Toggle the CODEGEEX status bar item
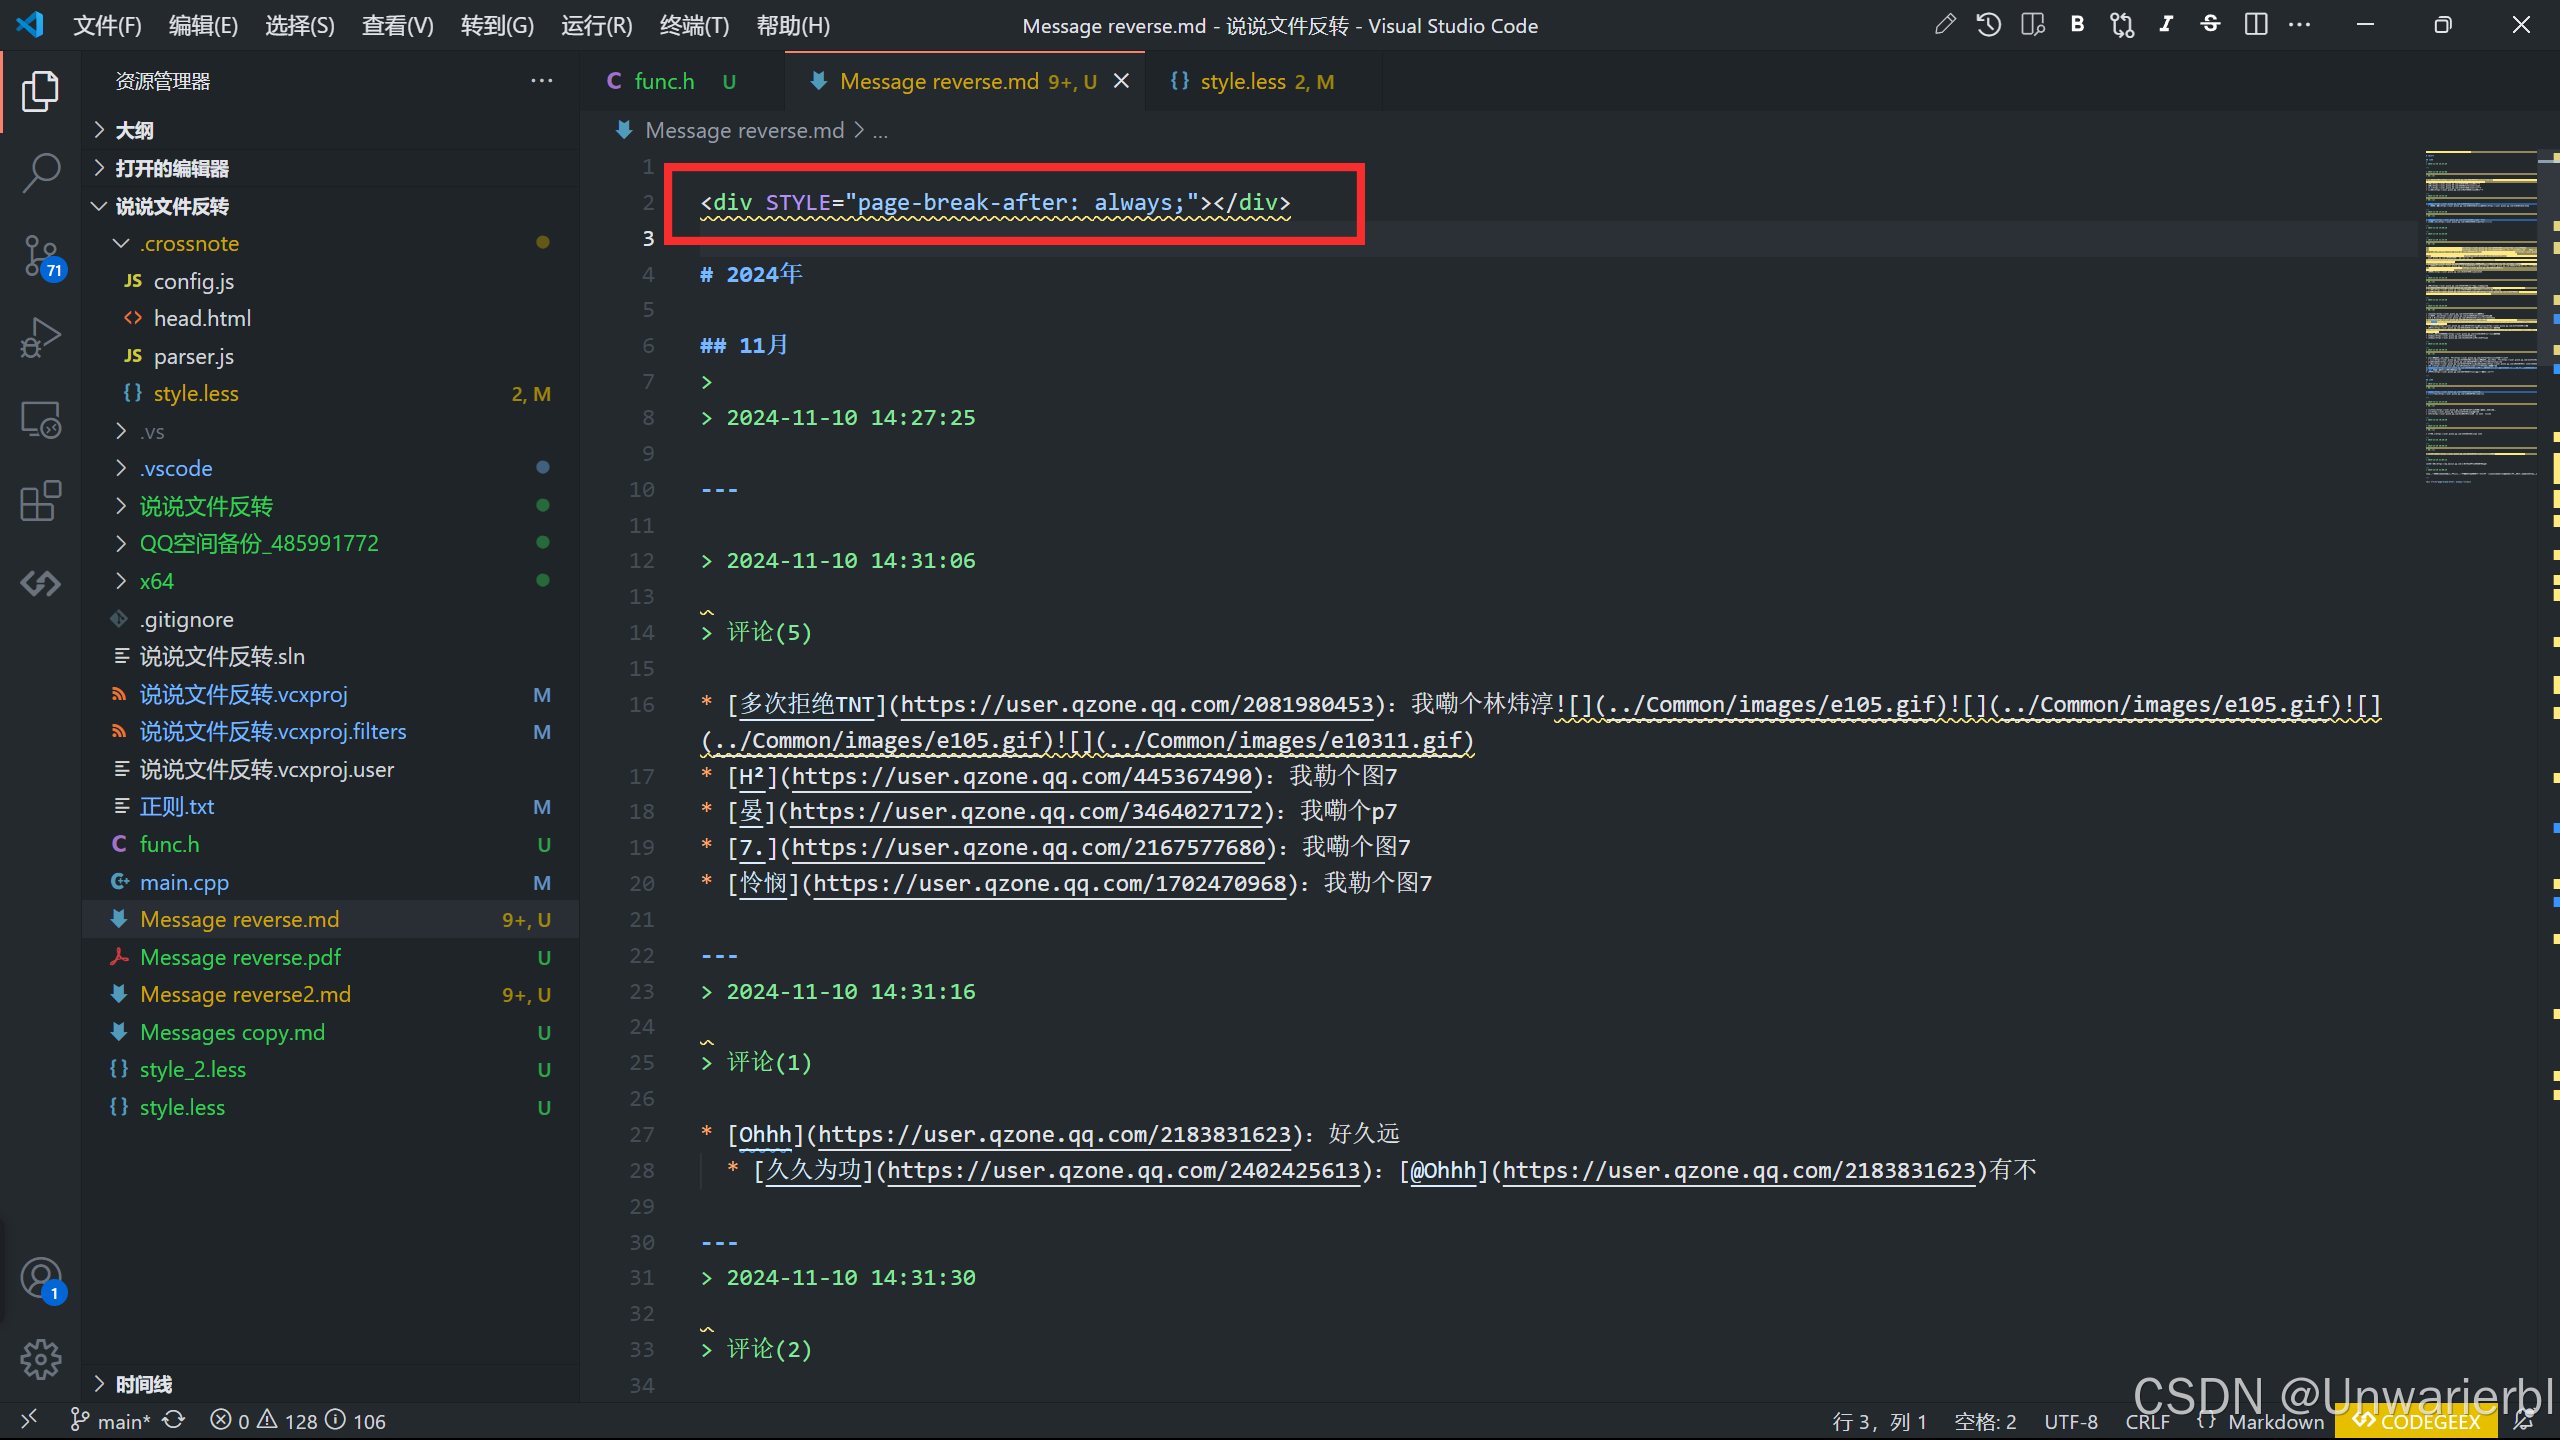This screenshot has width=2560, height=1440. coord(2418,1421)
